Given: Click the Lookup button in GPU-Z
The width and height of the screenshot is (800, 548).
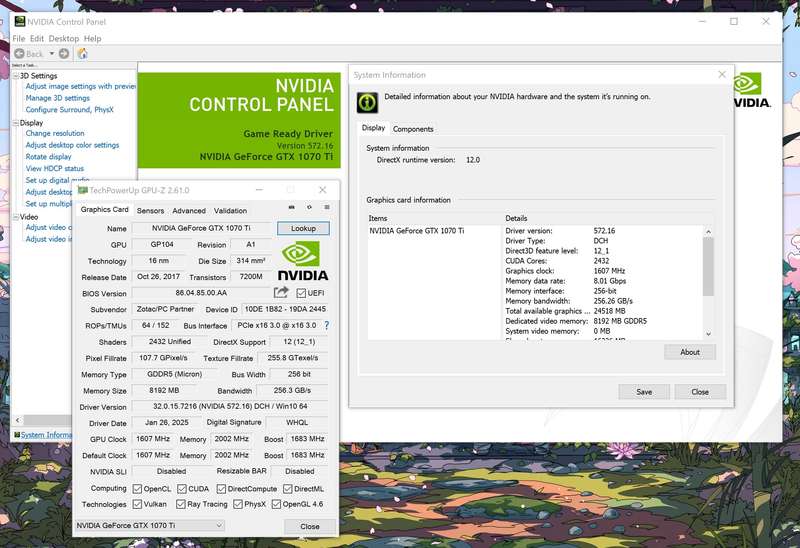Looking at the screenshot, I should coord(303,228).
